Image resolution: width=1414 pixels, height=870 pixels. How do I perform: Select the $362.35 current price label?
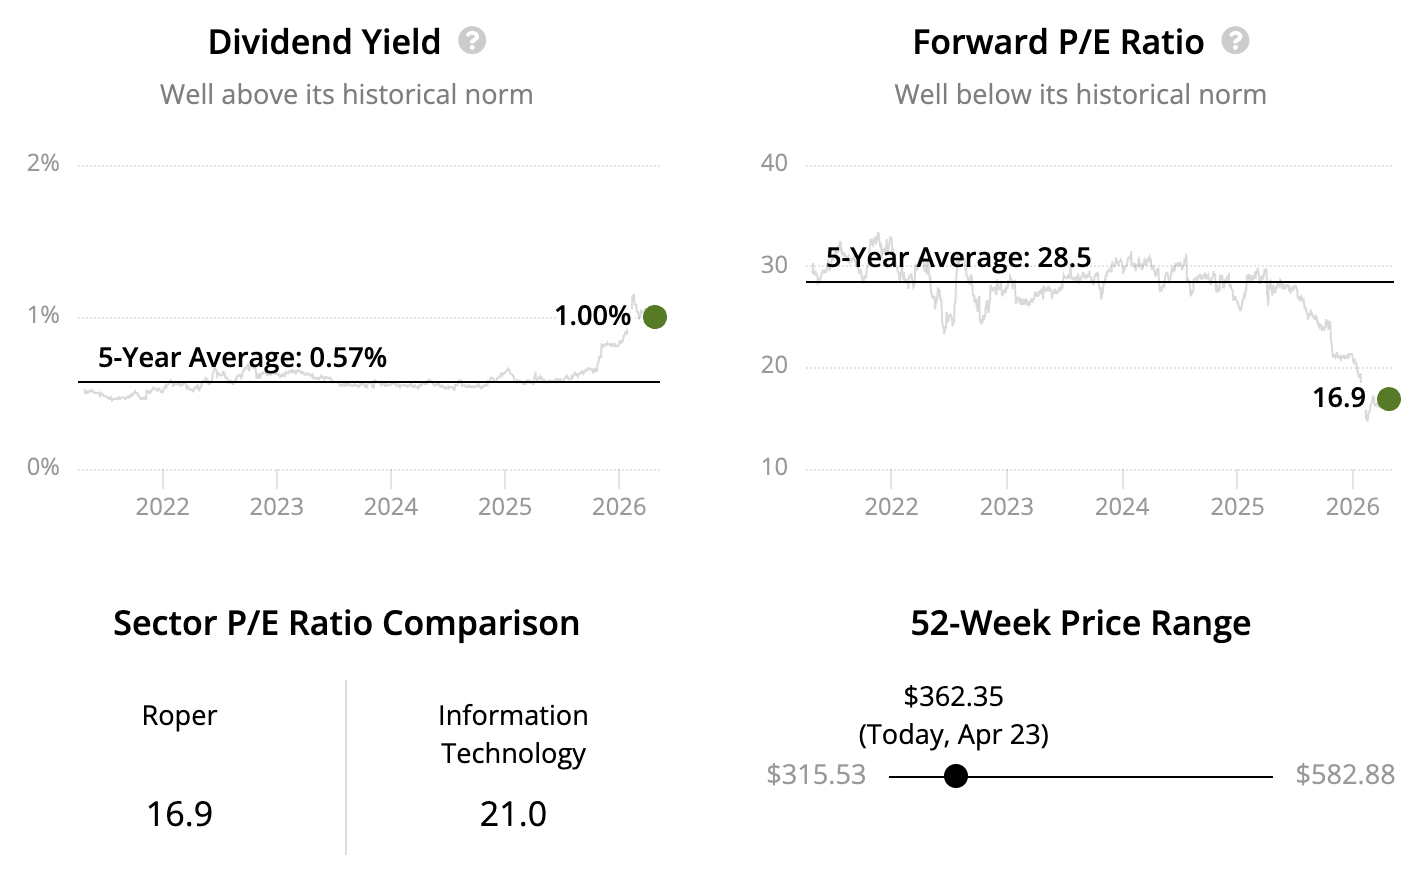[953, 697]
